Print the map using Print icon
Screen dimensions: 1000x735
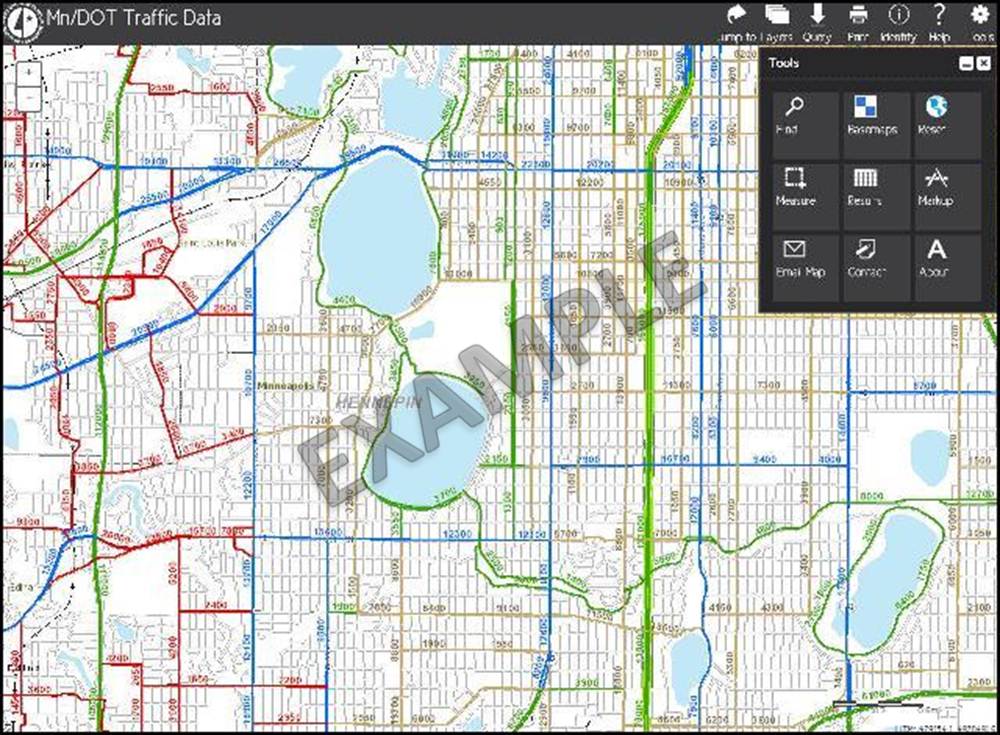click(857, 15)
